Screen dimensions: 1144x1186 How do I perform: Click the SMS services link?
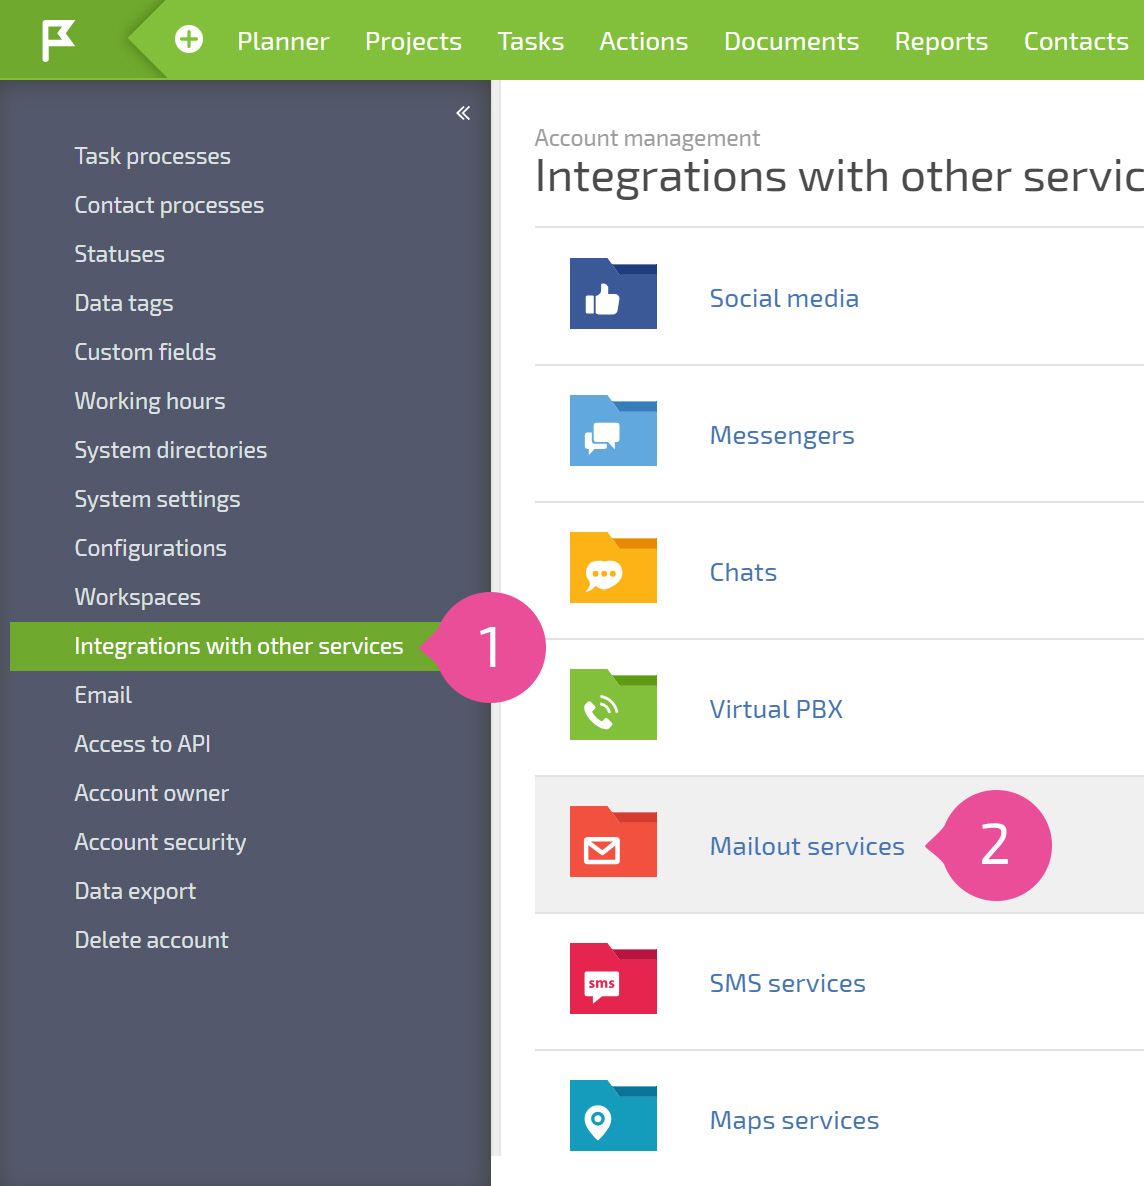[787, 983]
